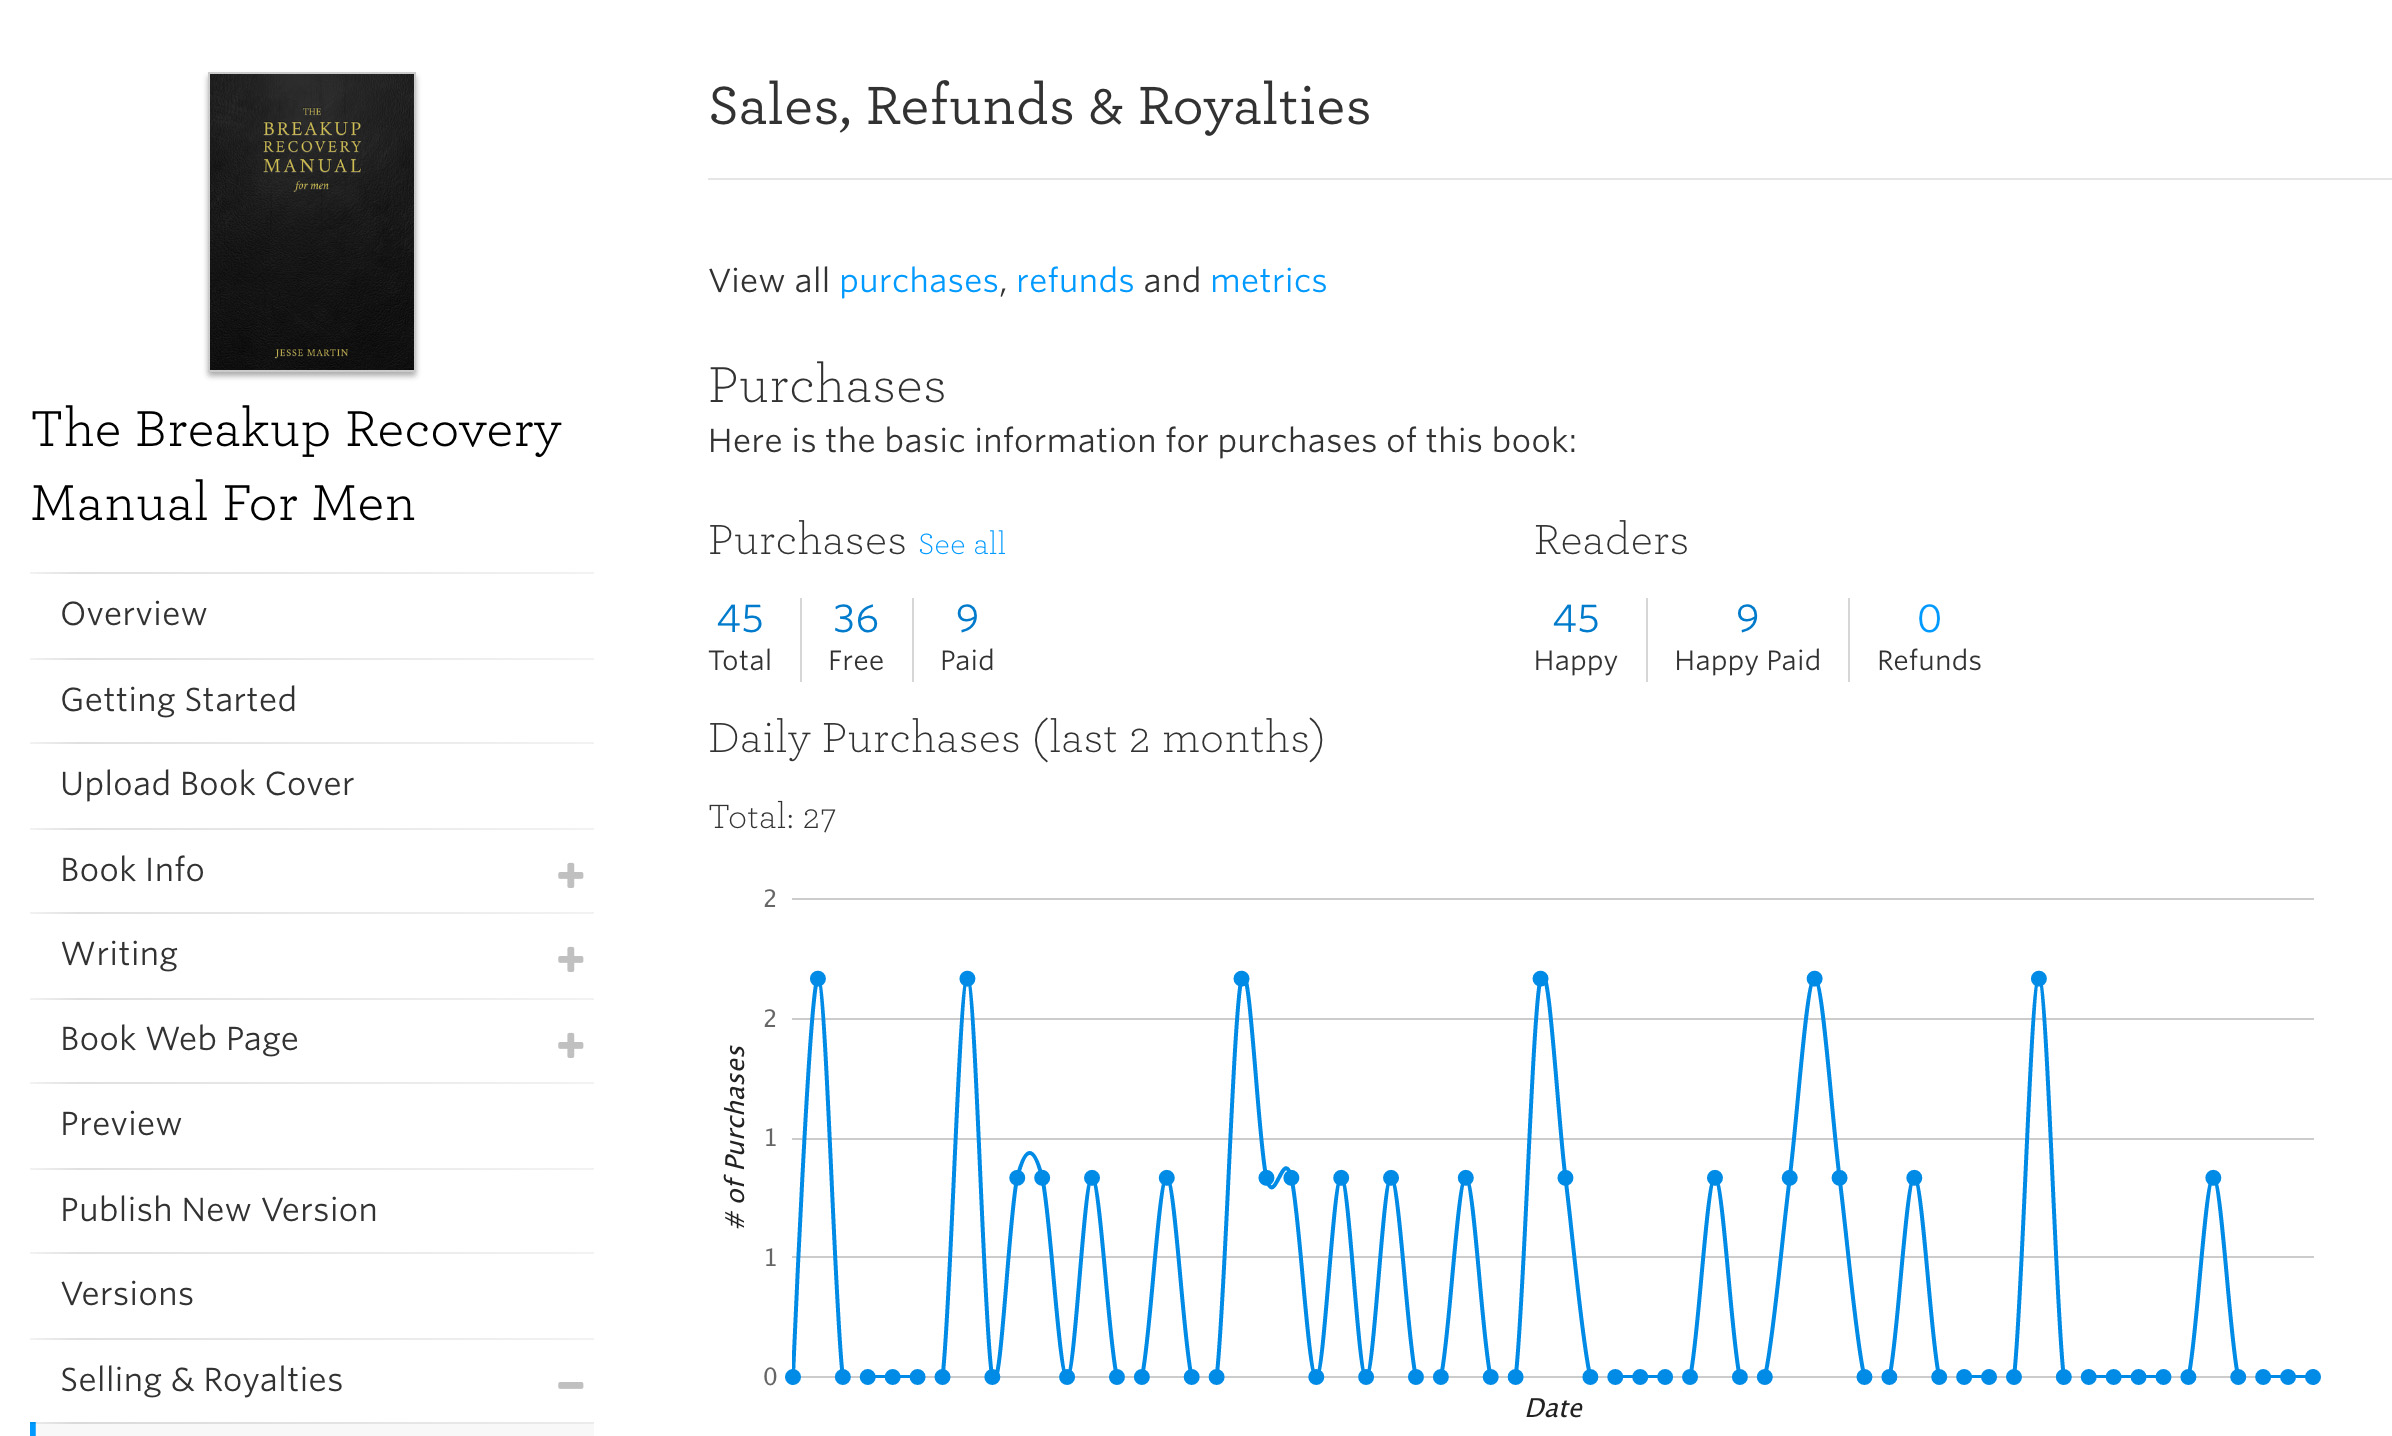
Task: Click the 36 Free purchases number
Action: 855,619
